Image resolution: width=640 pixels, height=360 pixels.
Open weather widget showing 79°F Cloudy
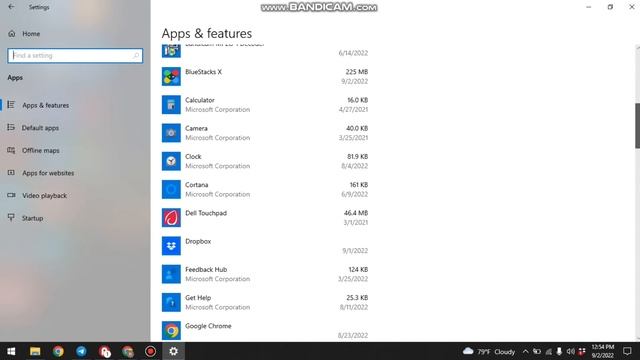[489, 351]
